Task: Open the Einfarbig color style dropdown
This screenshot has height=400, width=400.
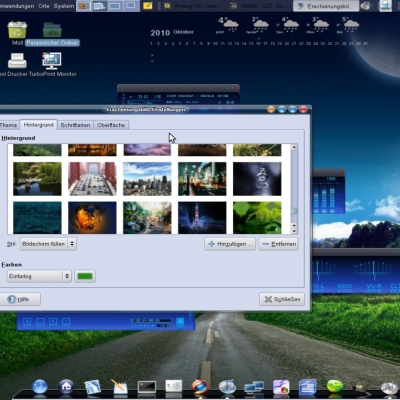Action: click(x=39, y=276)
